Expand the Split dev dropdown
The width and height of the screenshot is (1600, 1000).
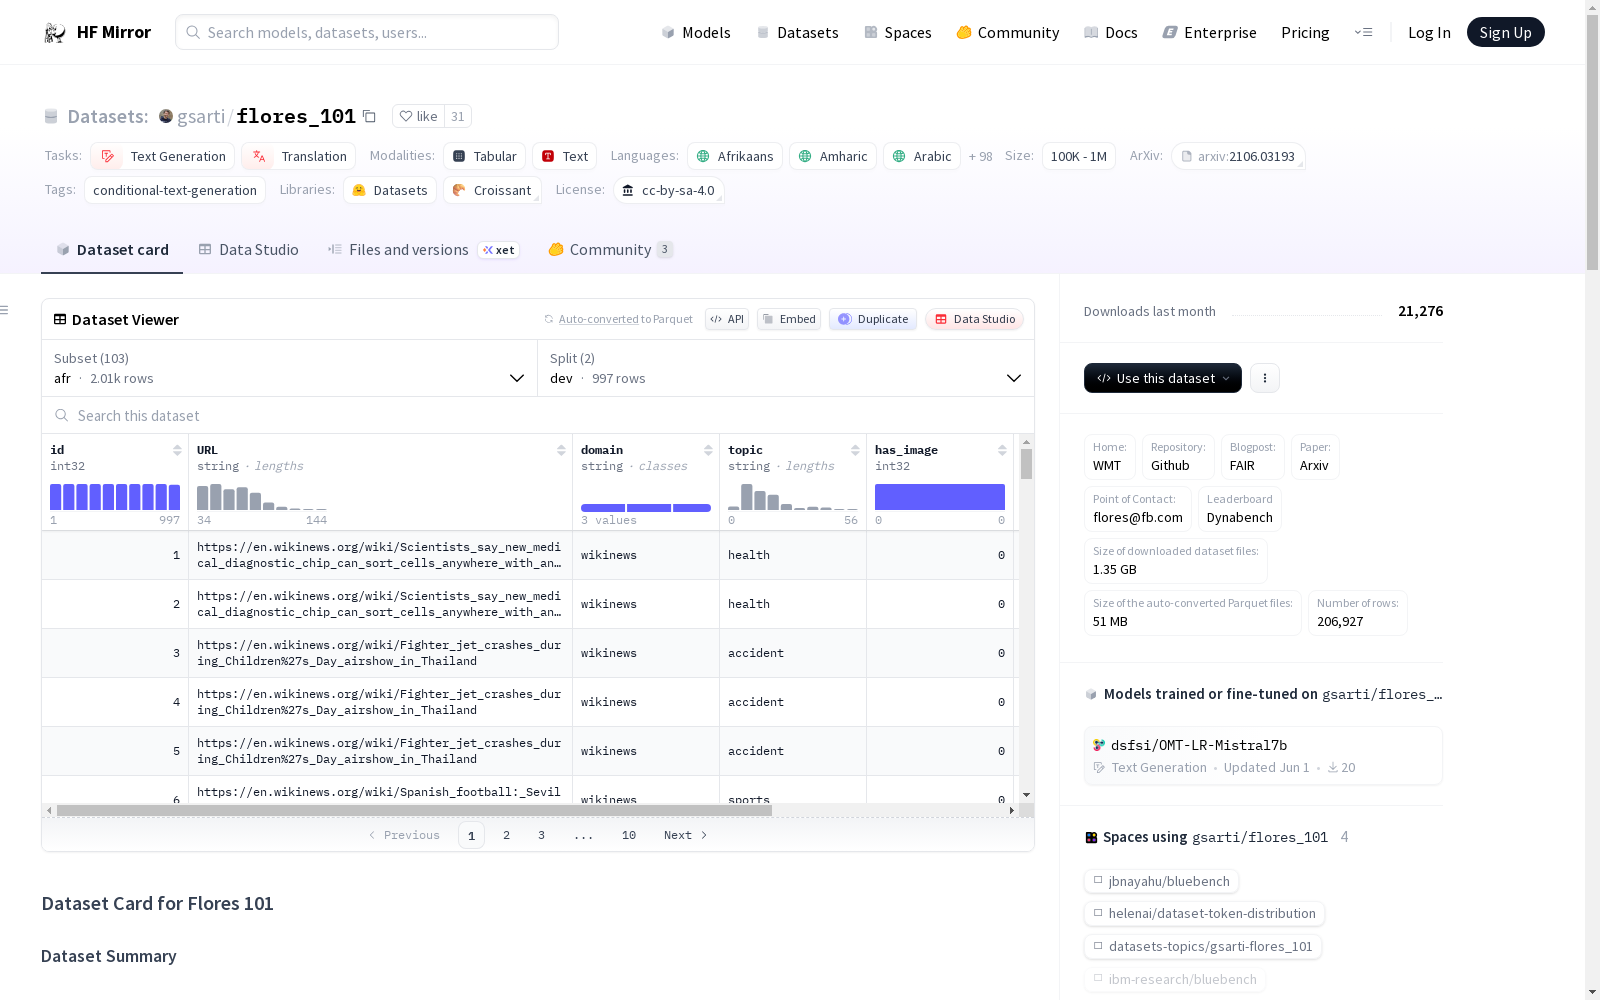(x=786, y=368)
